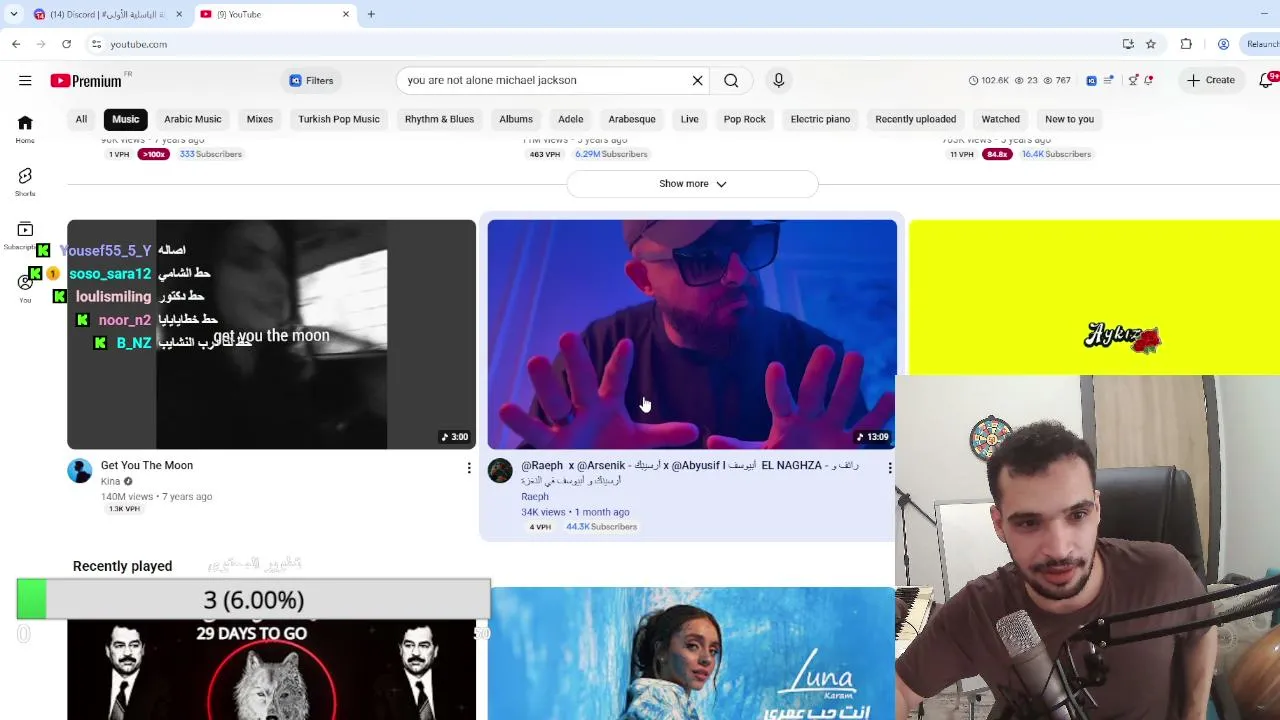Click the Create button
The width and height of the screenshot is (1280, 720).
(1211, 80)
